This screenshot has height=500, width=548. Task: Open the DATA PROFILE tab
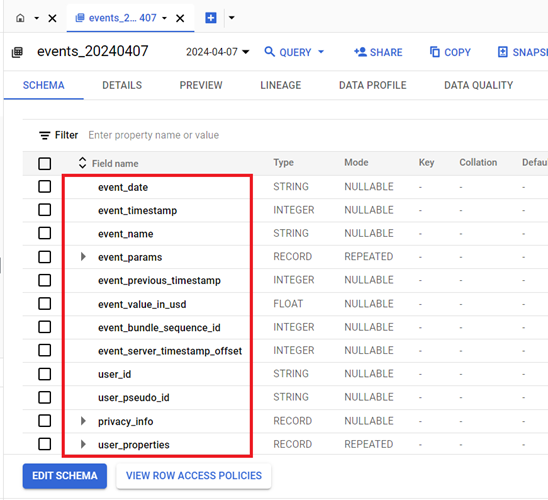click(x=373, y=85)
